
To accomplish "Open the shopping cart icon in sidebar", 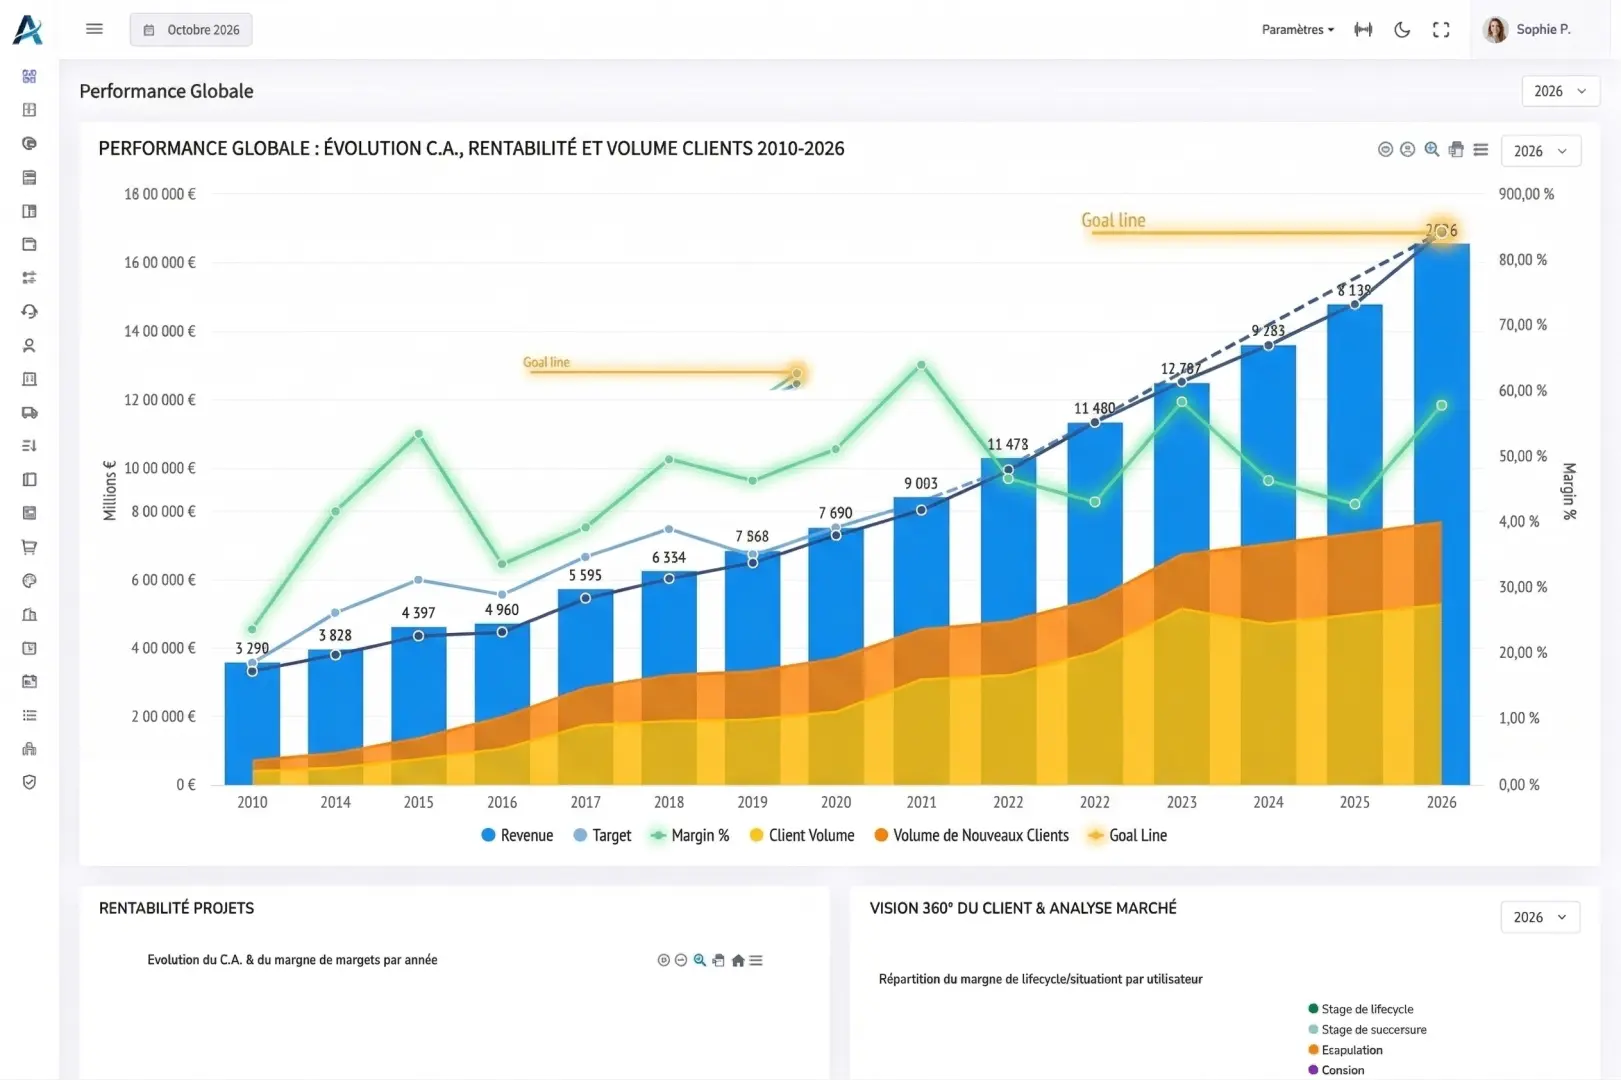I will 29,547.
